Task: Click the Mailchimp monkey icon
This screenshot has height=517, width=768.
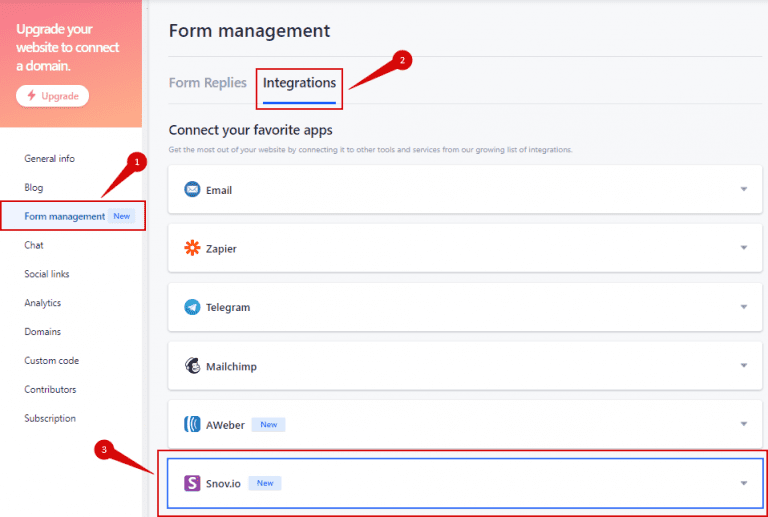Action: tap(192, 366)
